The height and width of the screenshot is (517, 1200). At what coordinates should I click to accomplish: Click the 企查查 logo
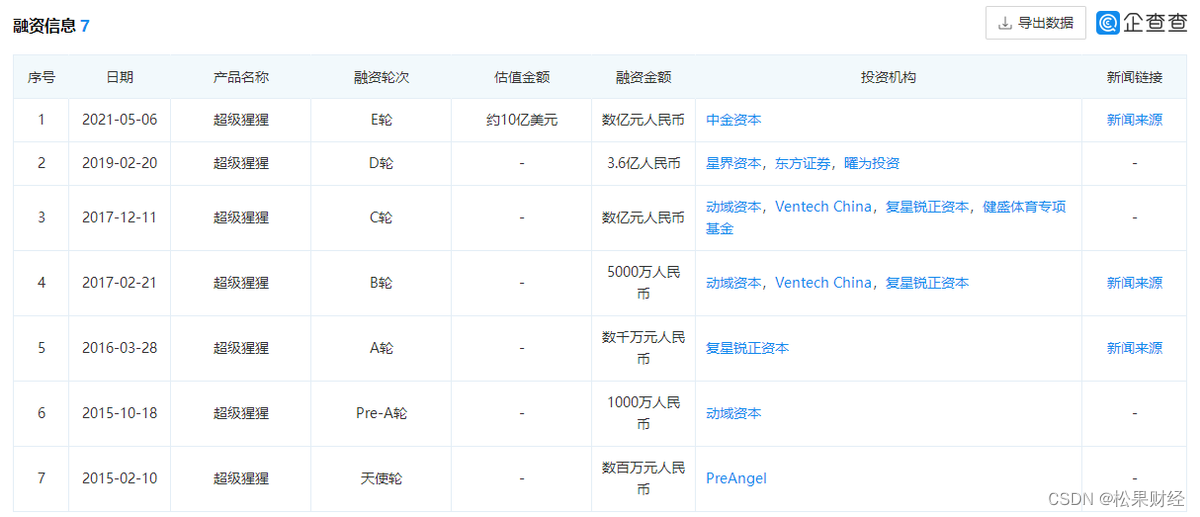pos(1142,23)
